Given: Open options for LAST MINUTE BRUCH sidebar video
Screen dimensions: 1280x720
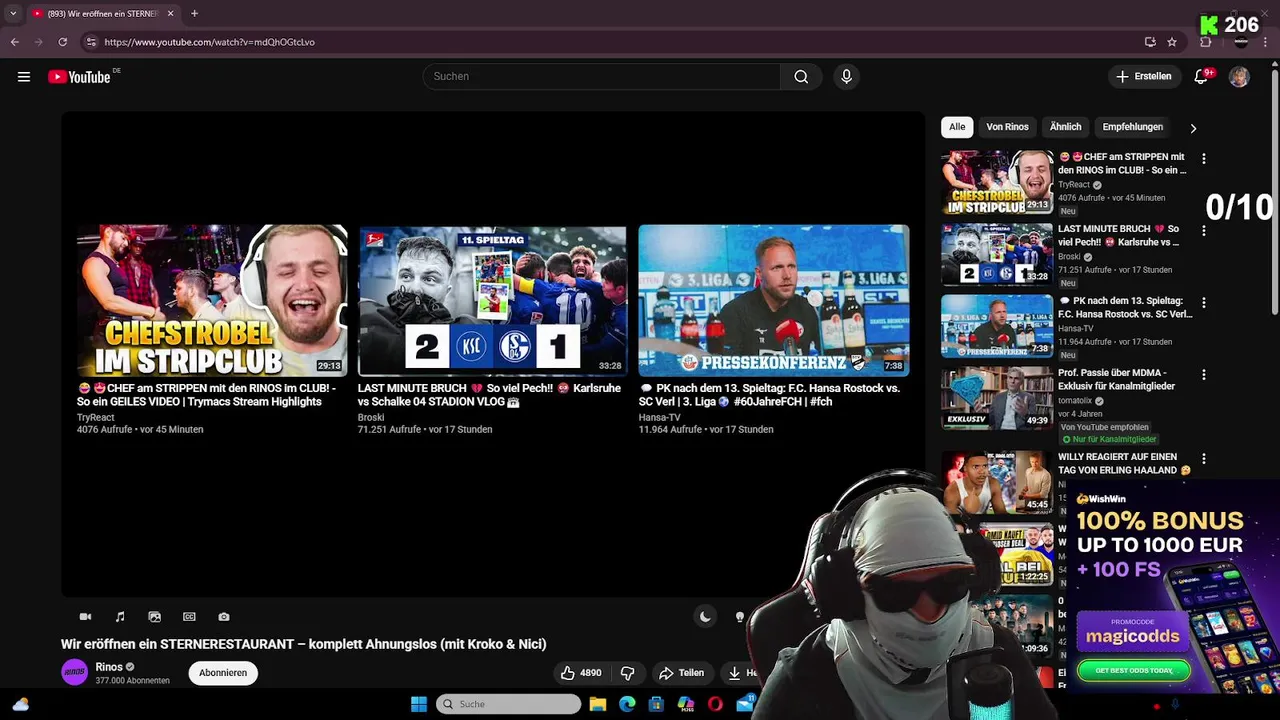Looking at the screenshot, I should click(x=1204, y=231).
